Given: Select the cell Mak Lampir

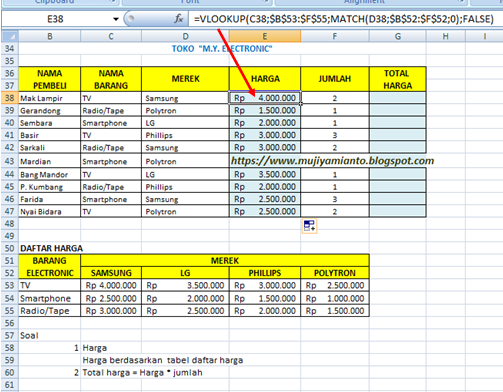Looking at the screenshot, I should click(49, 98).
